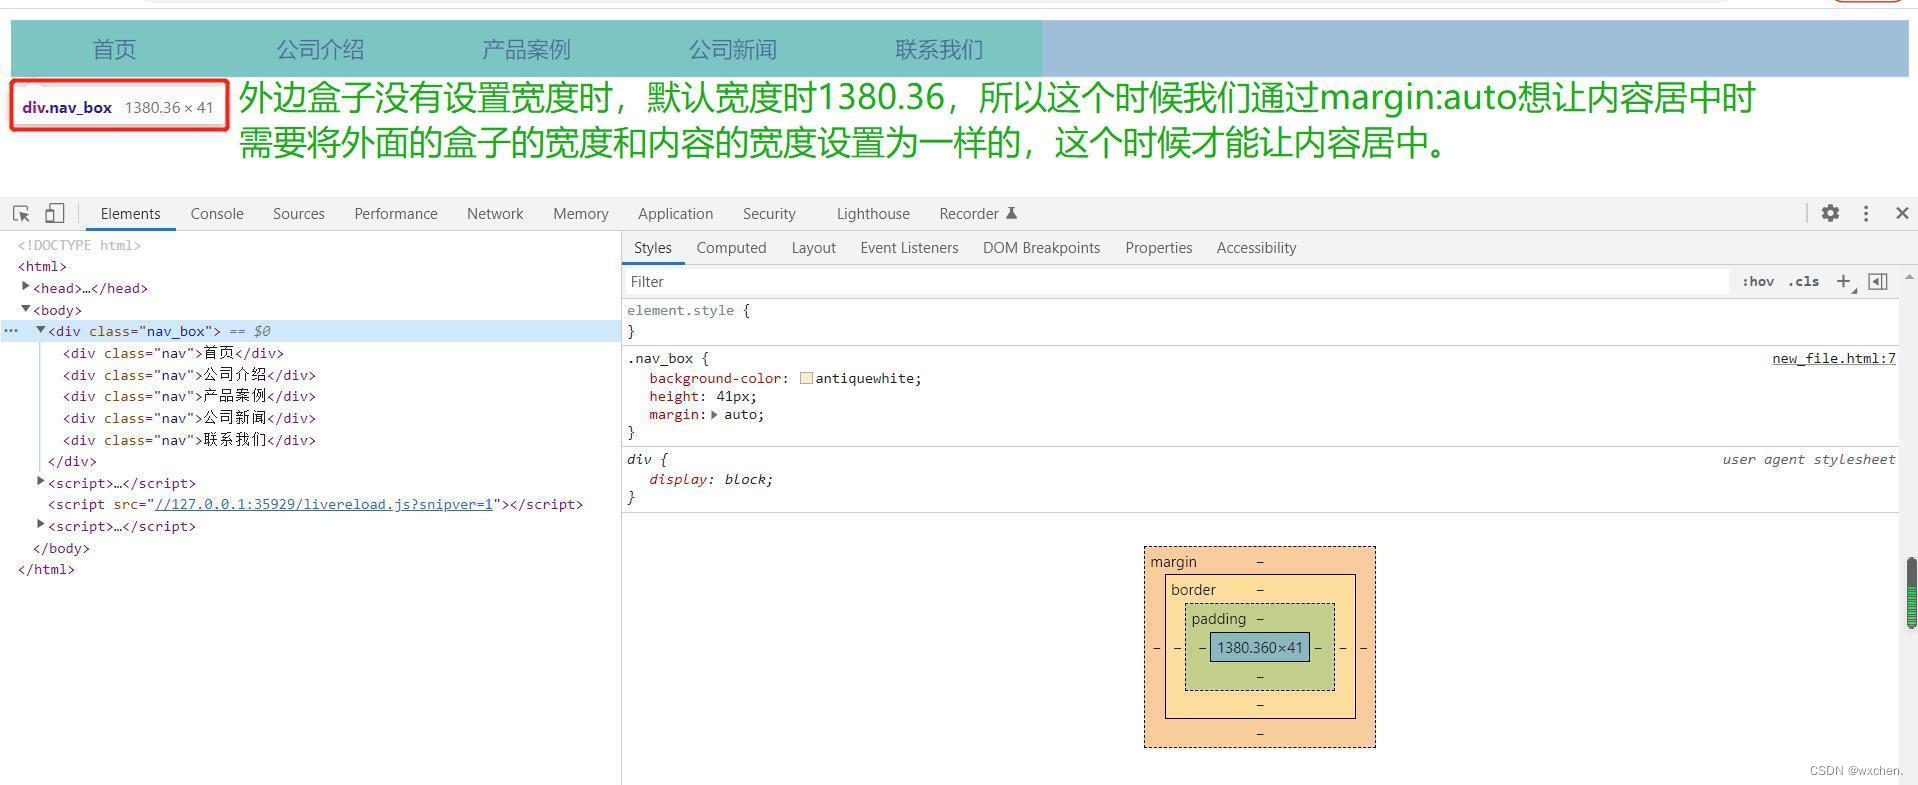Click the antiquewhite color swatch
1918x785 pixels.
pos(806,378)
